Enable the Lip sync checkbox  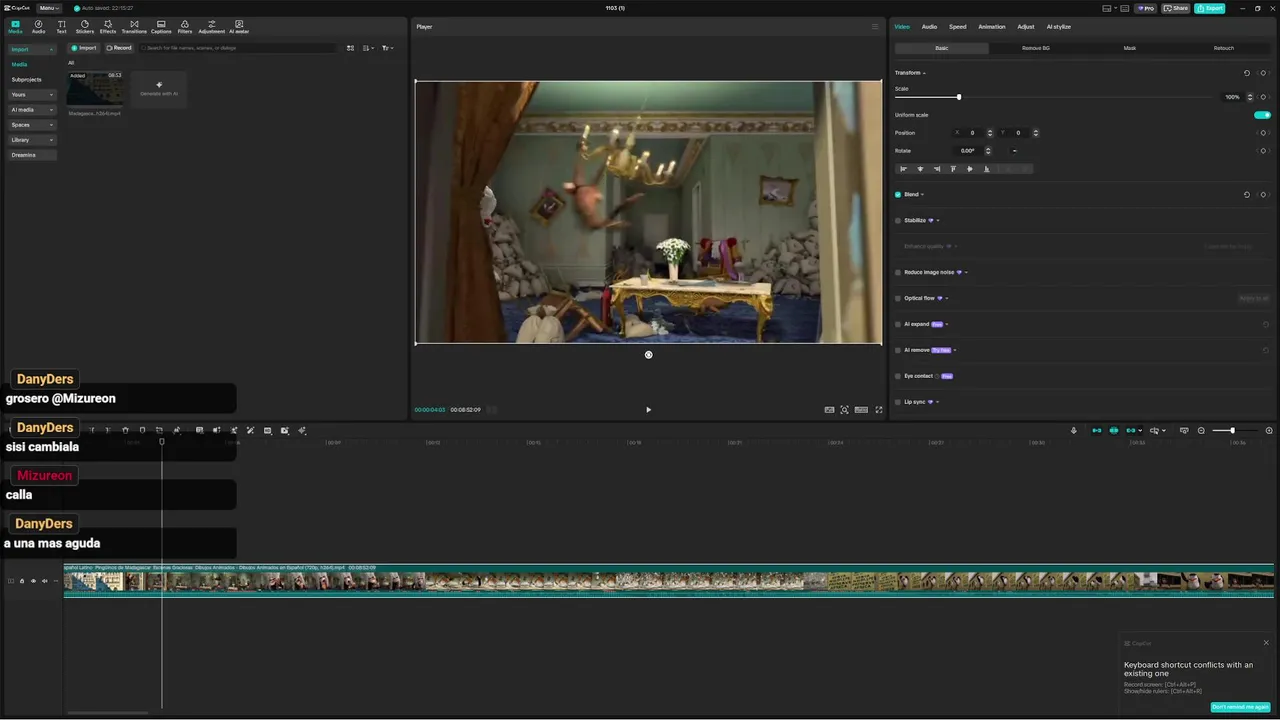(898, 403)
